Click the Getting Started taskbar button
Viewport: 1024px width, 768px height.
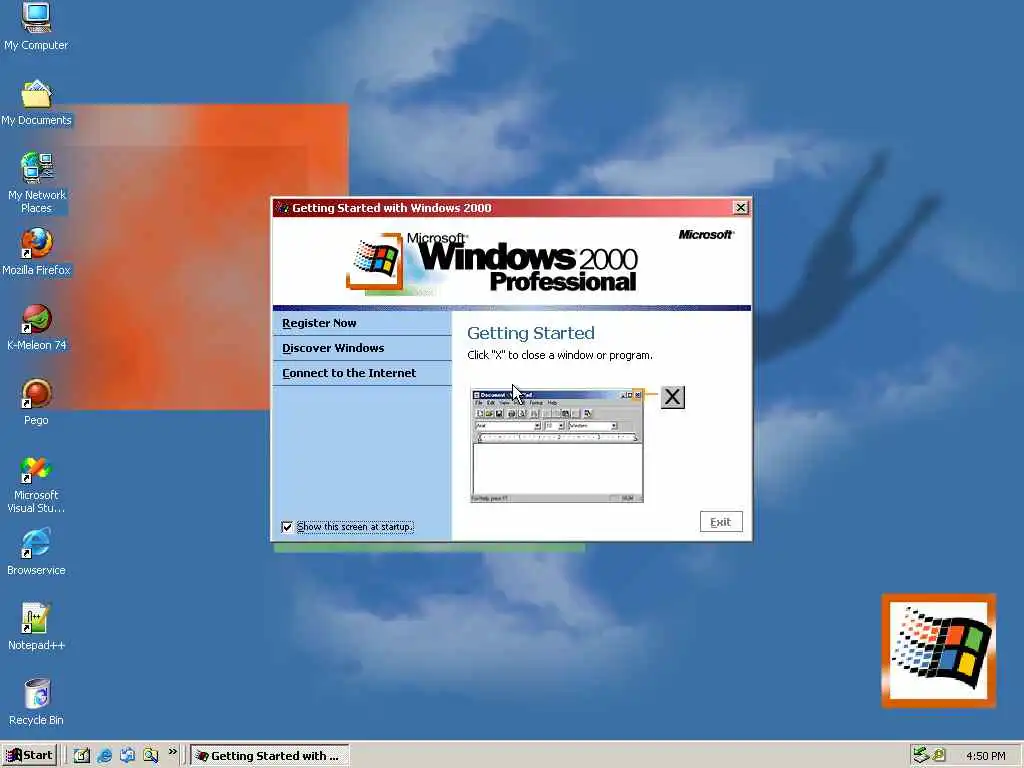[x=270, y=756]
